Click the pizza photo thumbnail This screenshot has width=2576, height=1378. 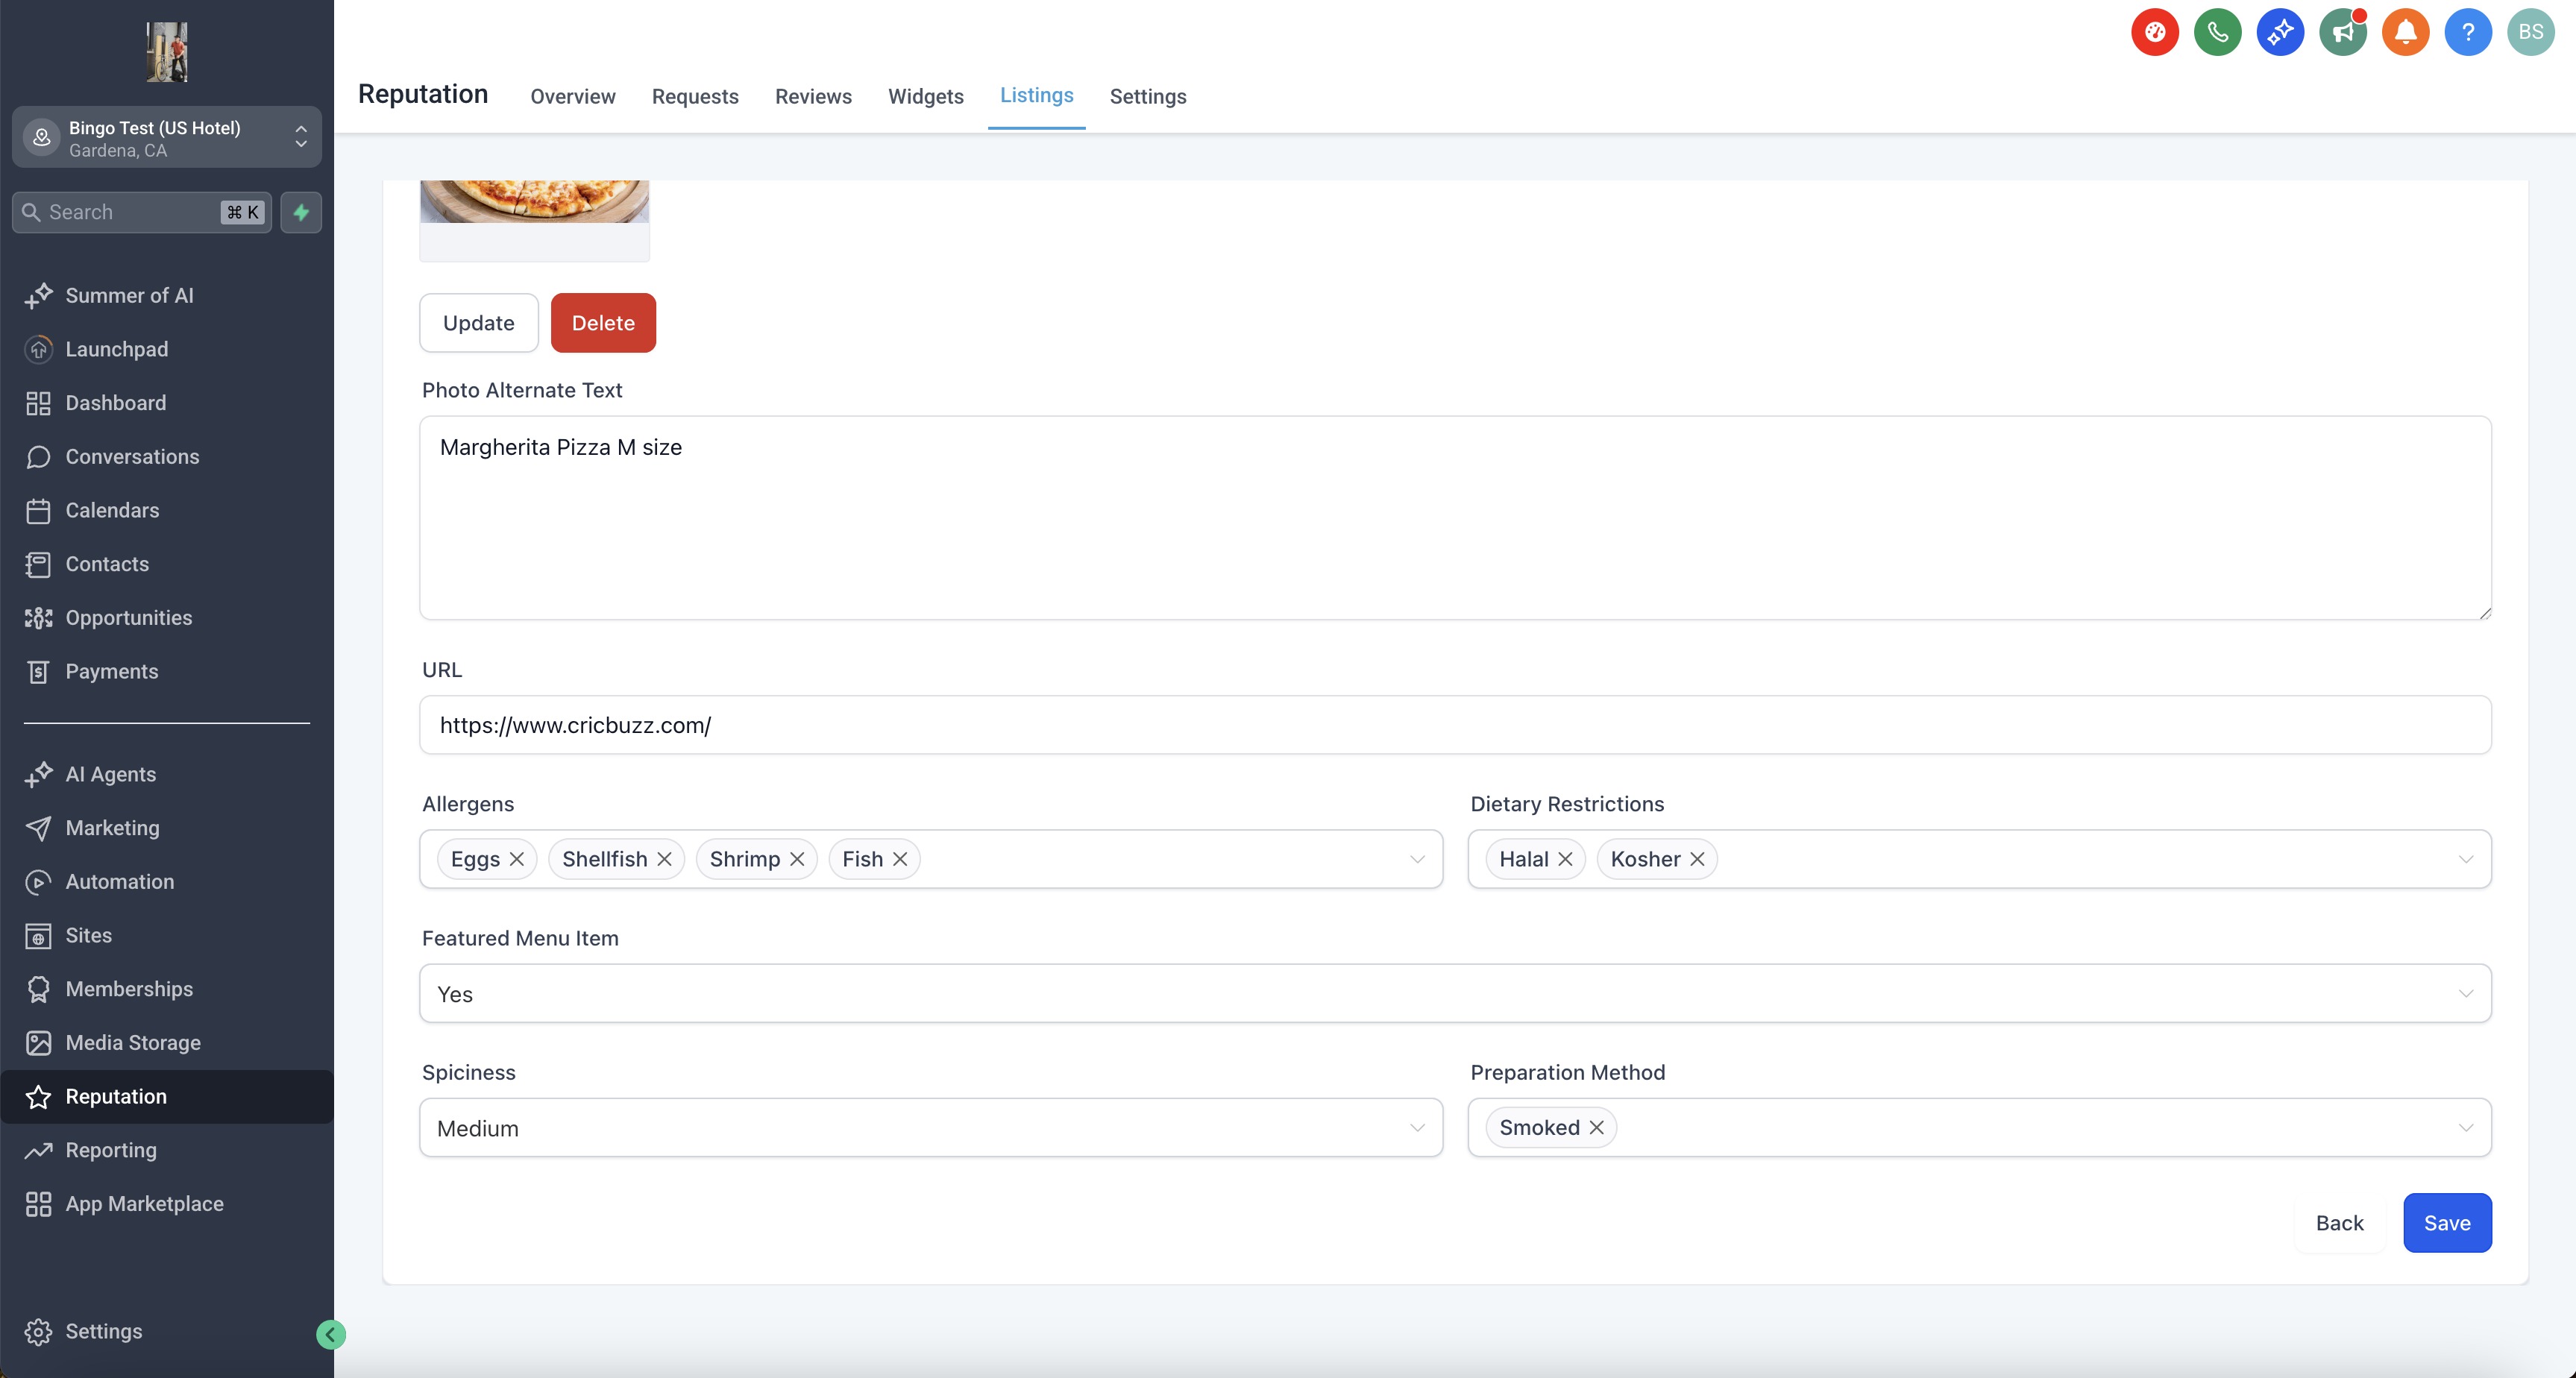[x=534, y=201]
